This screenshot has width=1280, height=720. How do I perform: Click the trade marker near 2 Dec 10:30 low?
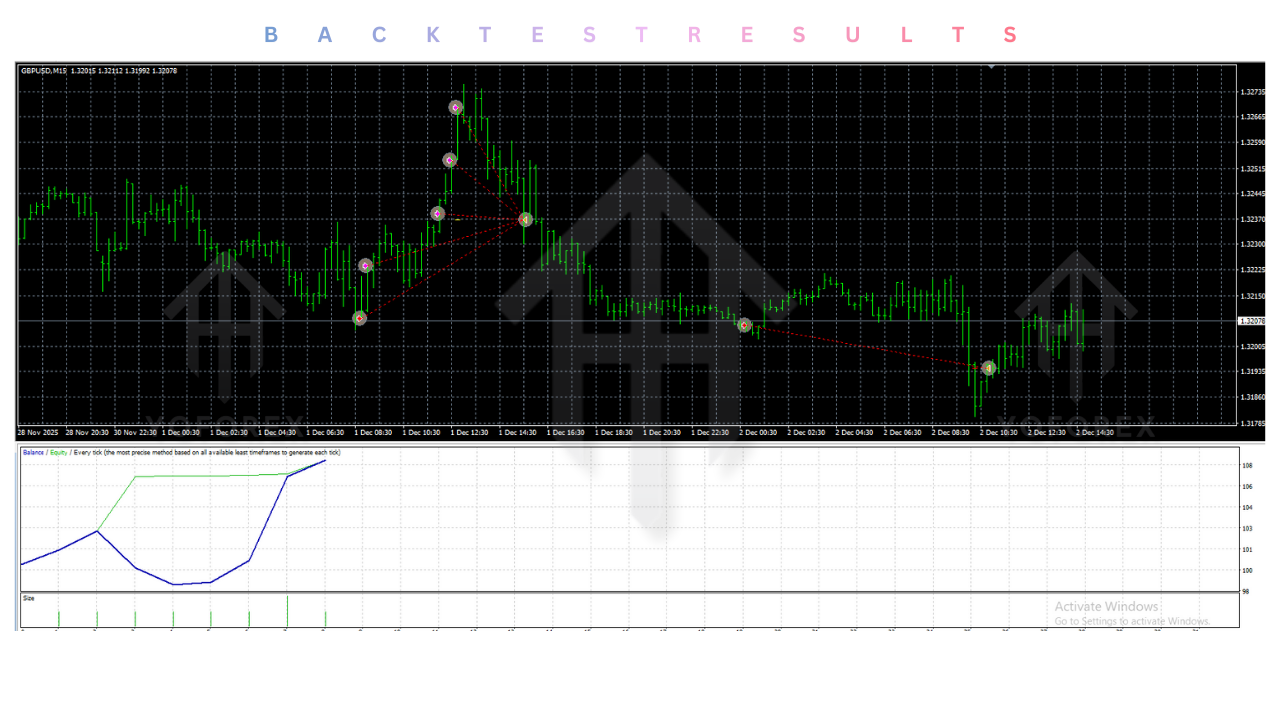click(x=987, y=368)
